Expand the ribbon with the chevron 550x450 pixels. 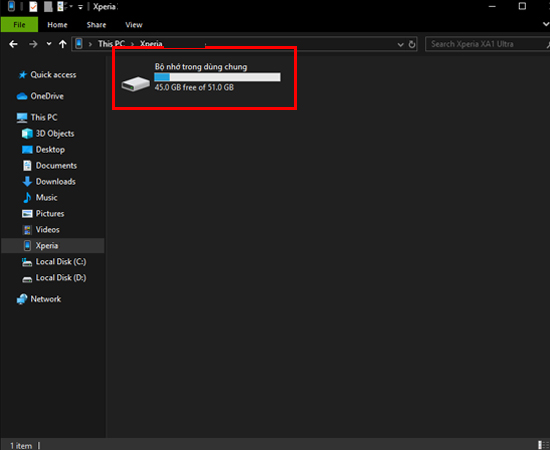(x=545, y=24)
